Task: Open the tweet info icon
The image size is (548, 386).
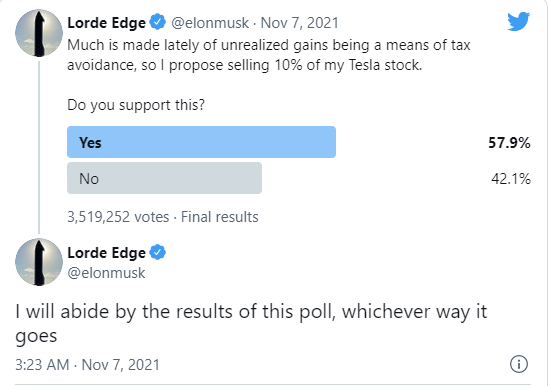Action: (x=519, y=364)
